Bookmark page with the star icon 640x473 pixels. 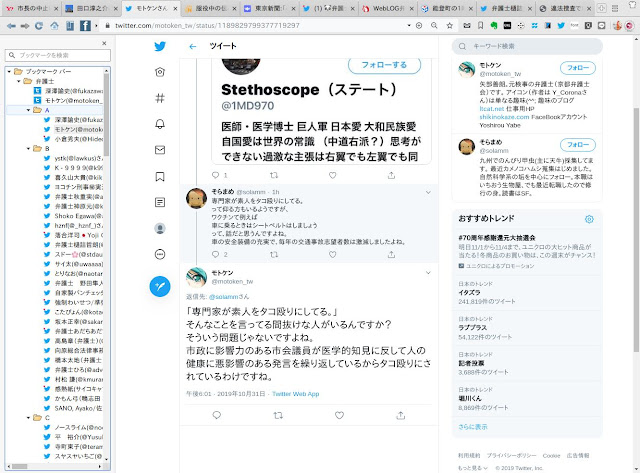tap(449, 26)
